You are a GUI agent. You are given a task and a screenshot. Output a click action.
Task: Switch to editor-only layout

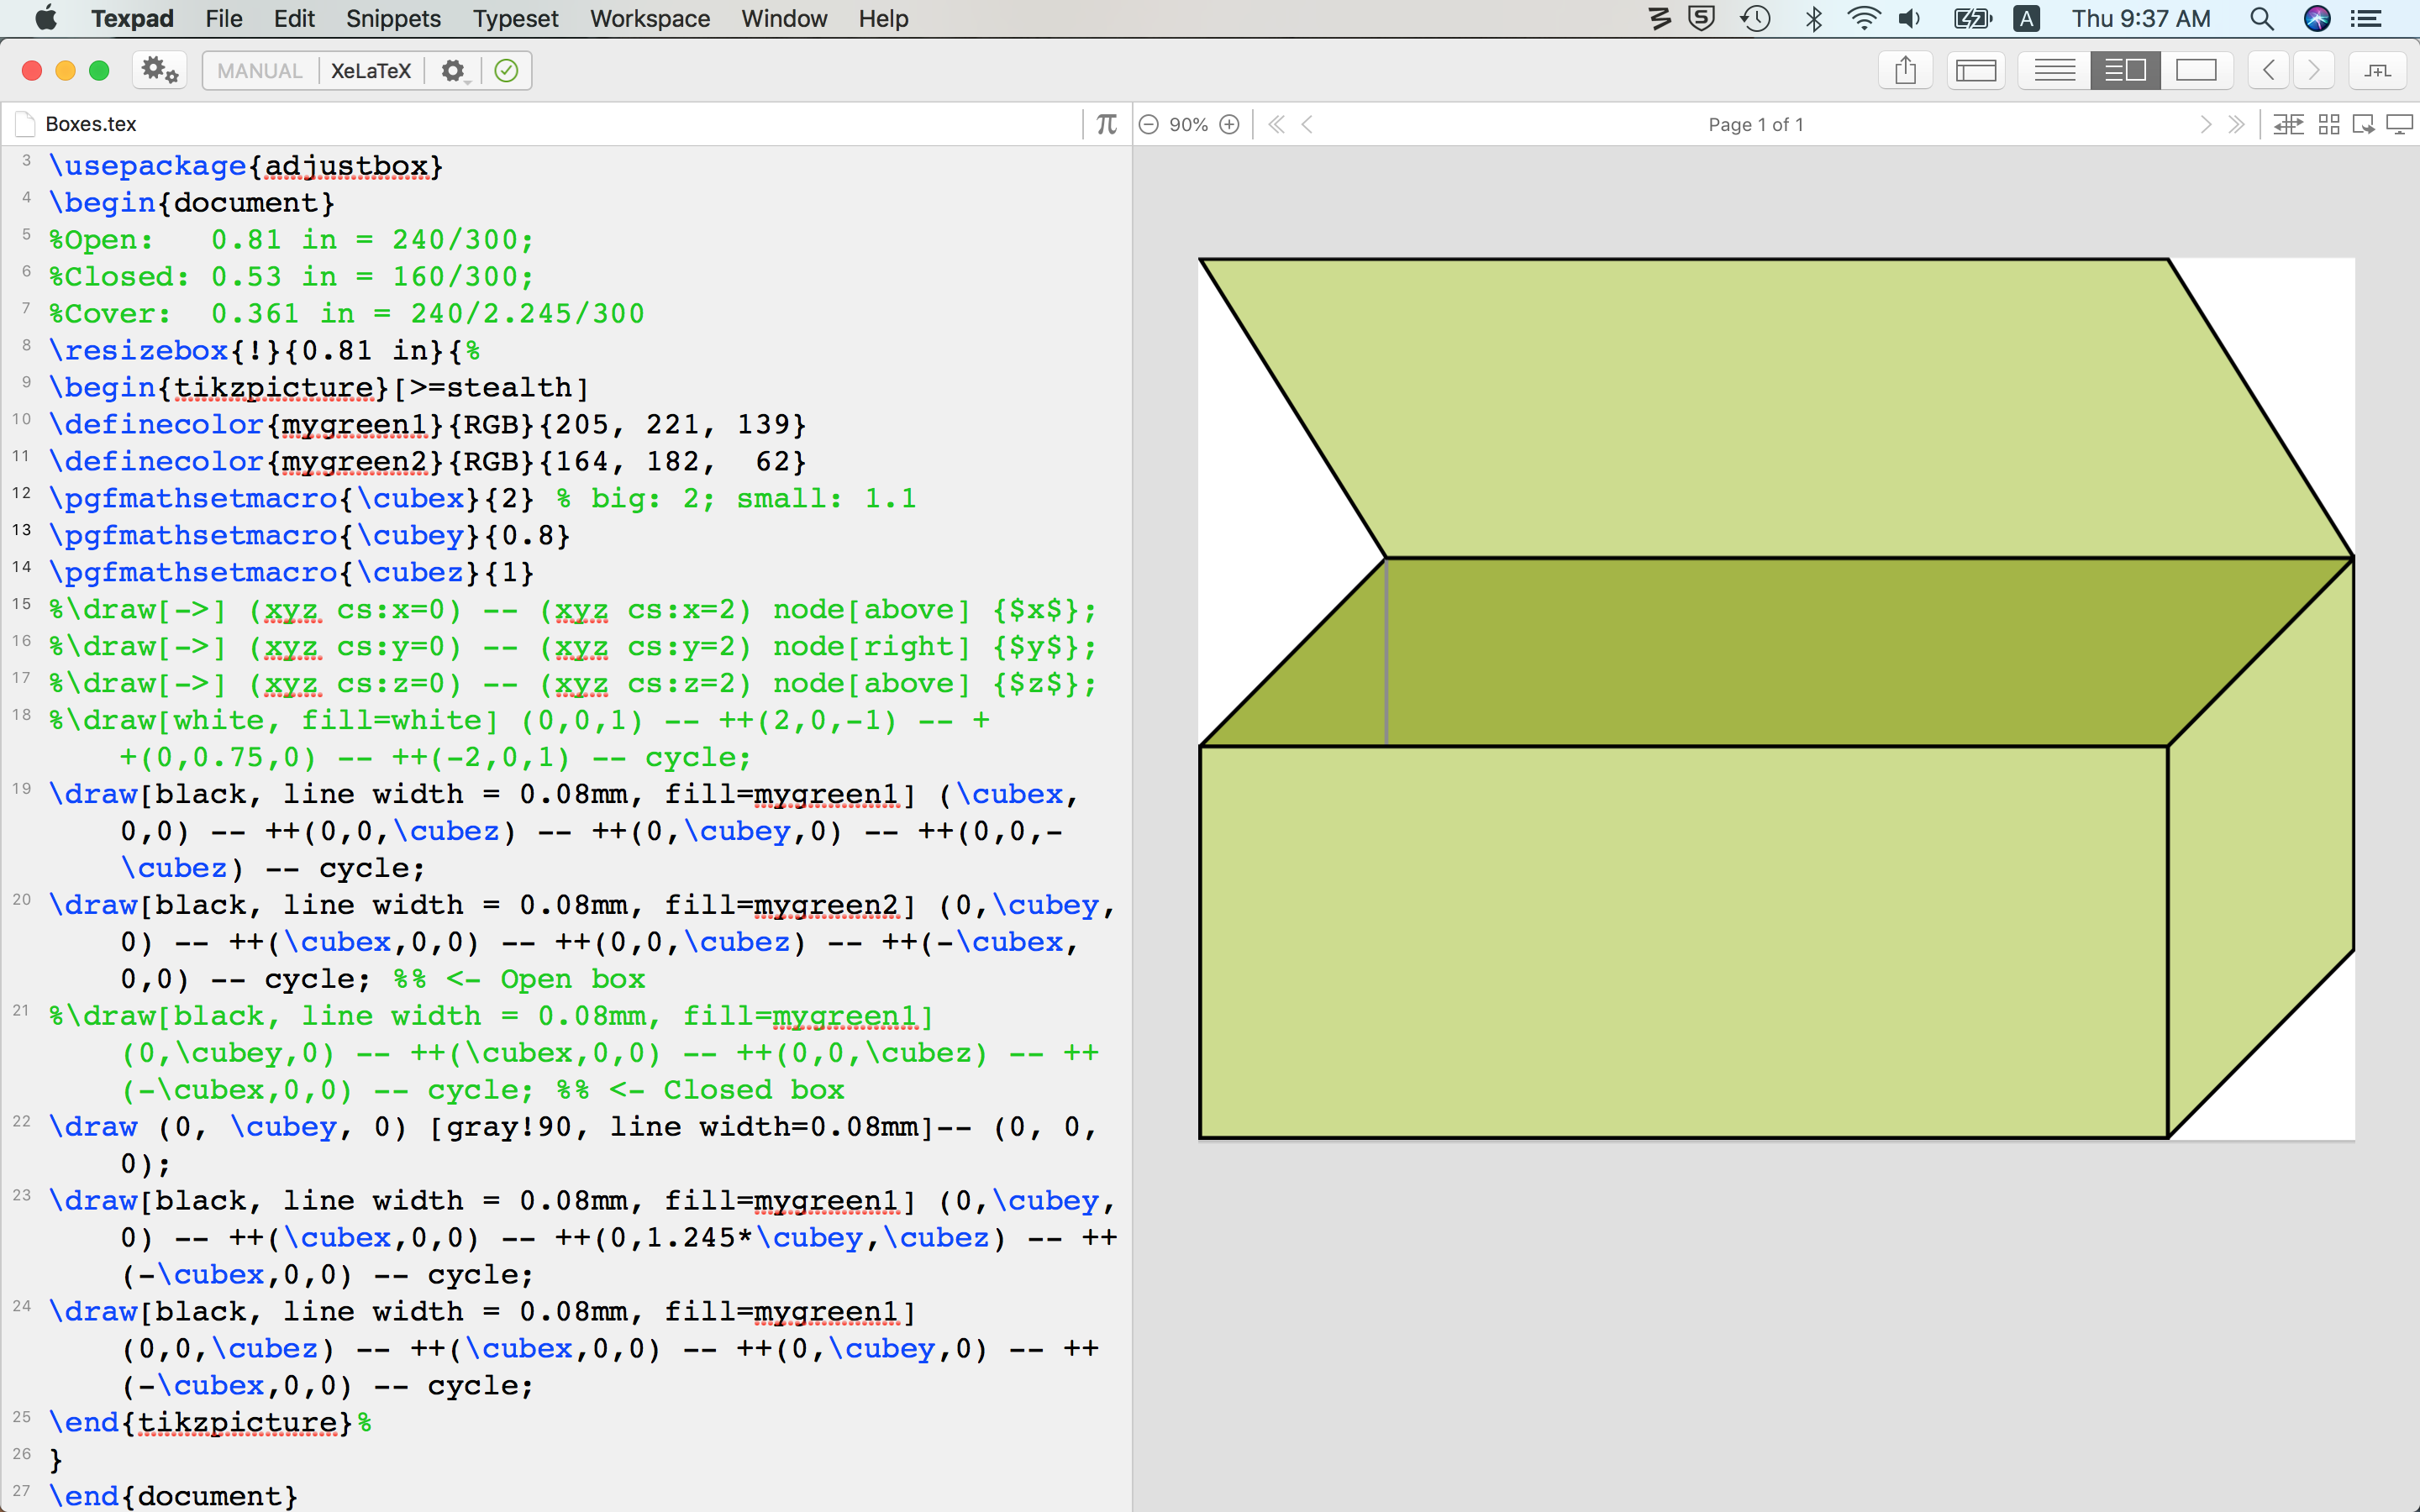2054,70
